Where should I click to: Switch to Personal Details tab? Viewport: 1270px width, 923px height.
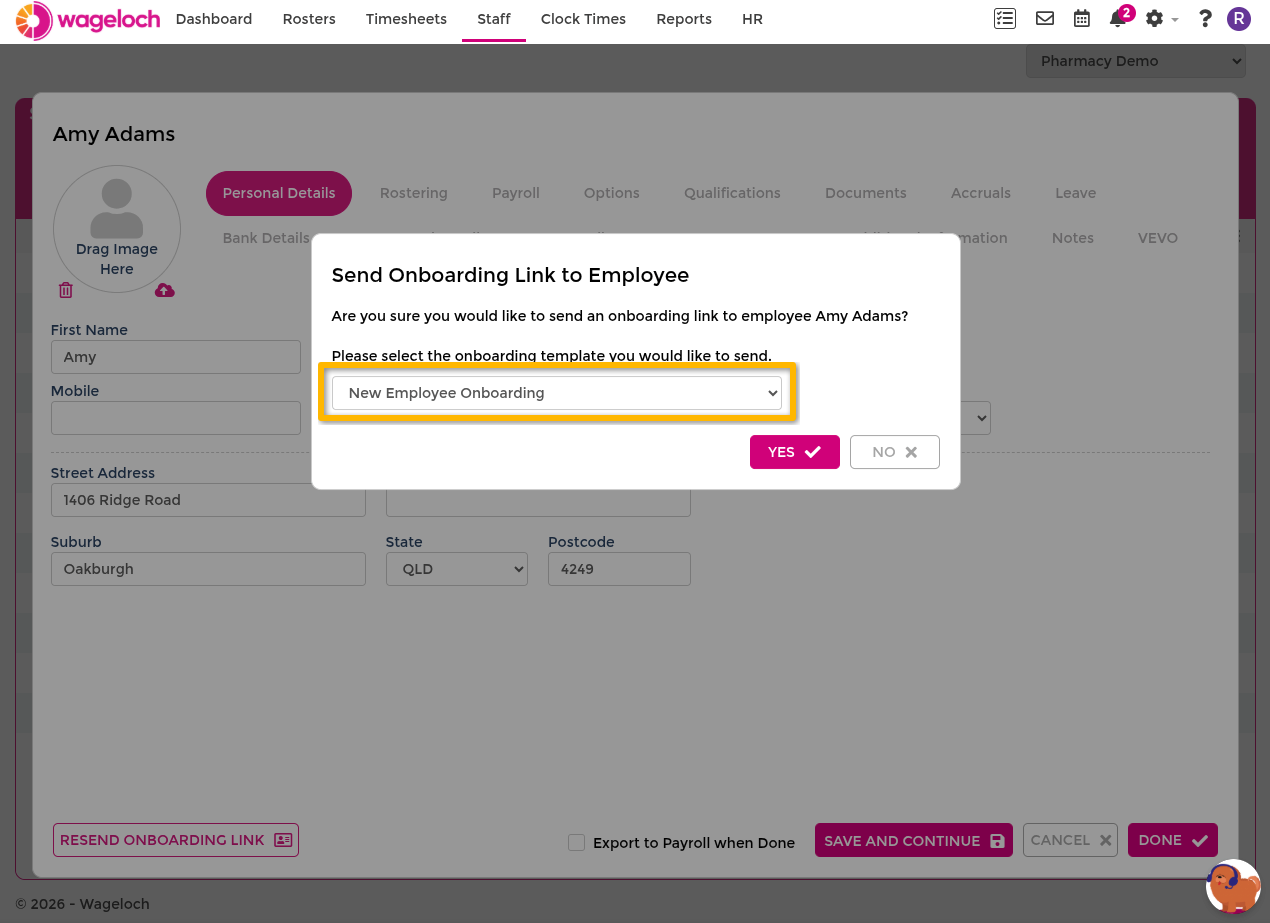(x=279, y=193)
